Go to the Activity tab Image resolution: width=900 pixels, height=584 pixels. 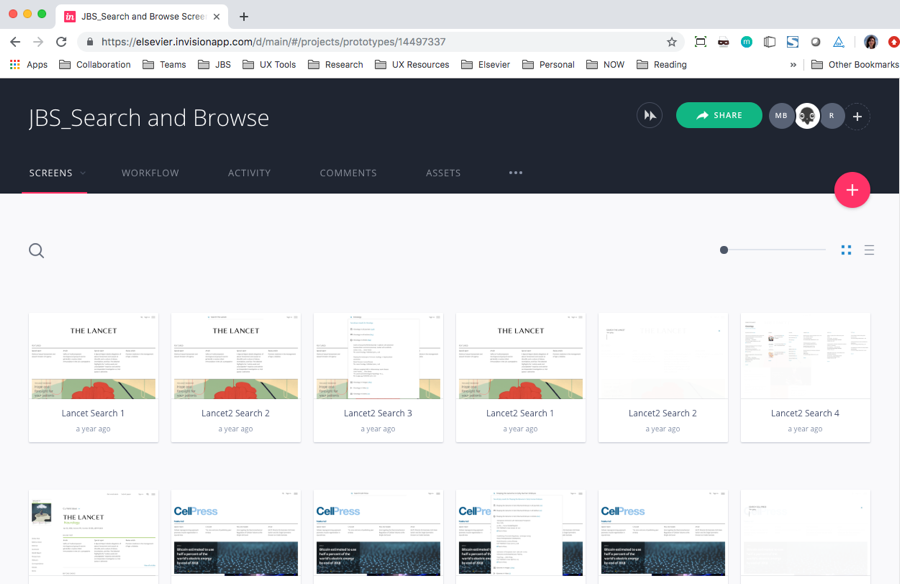(x=249, y=173)
